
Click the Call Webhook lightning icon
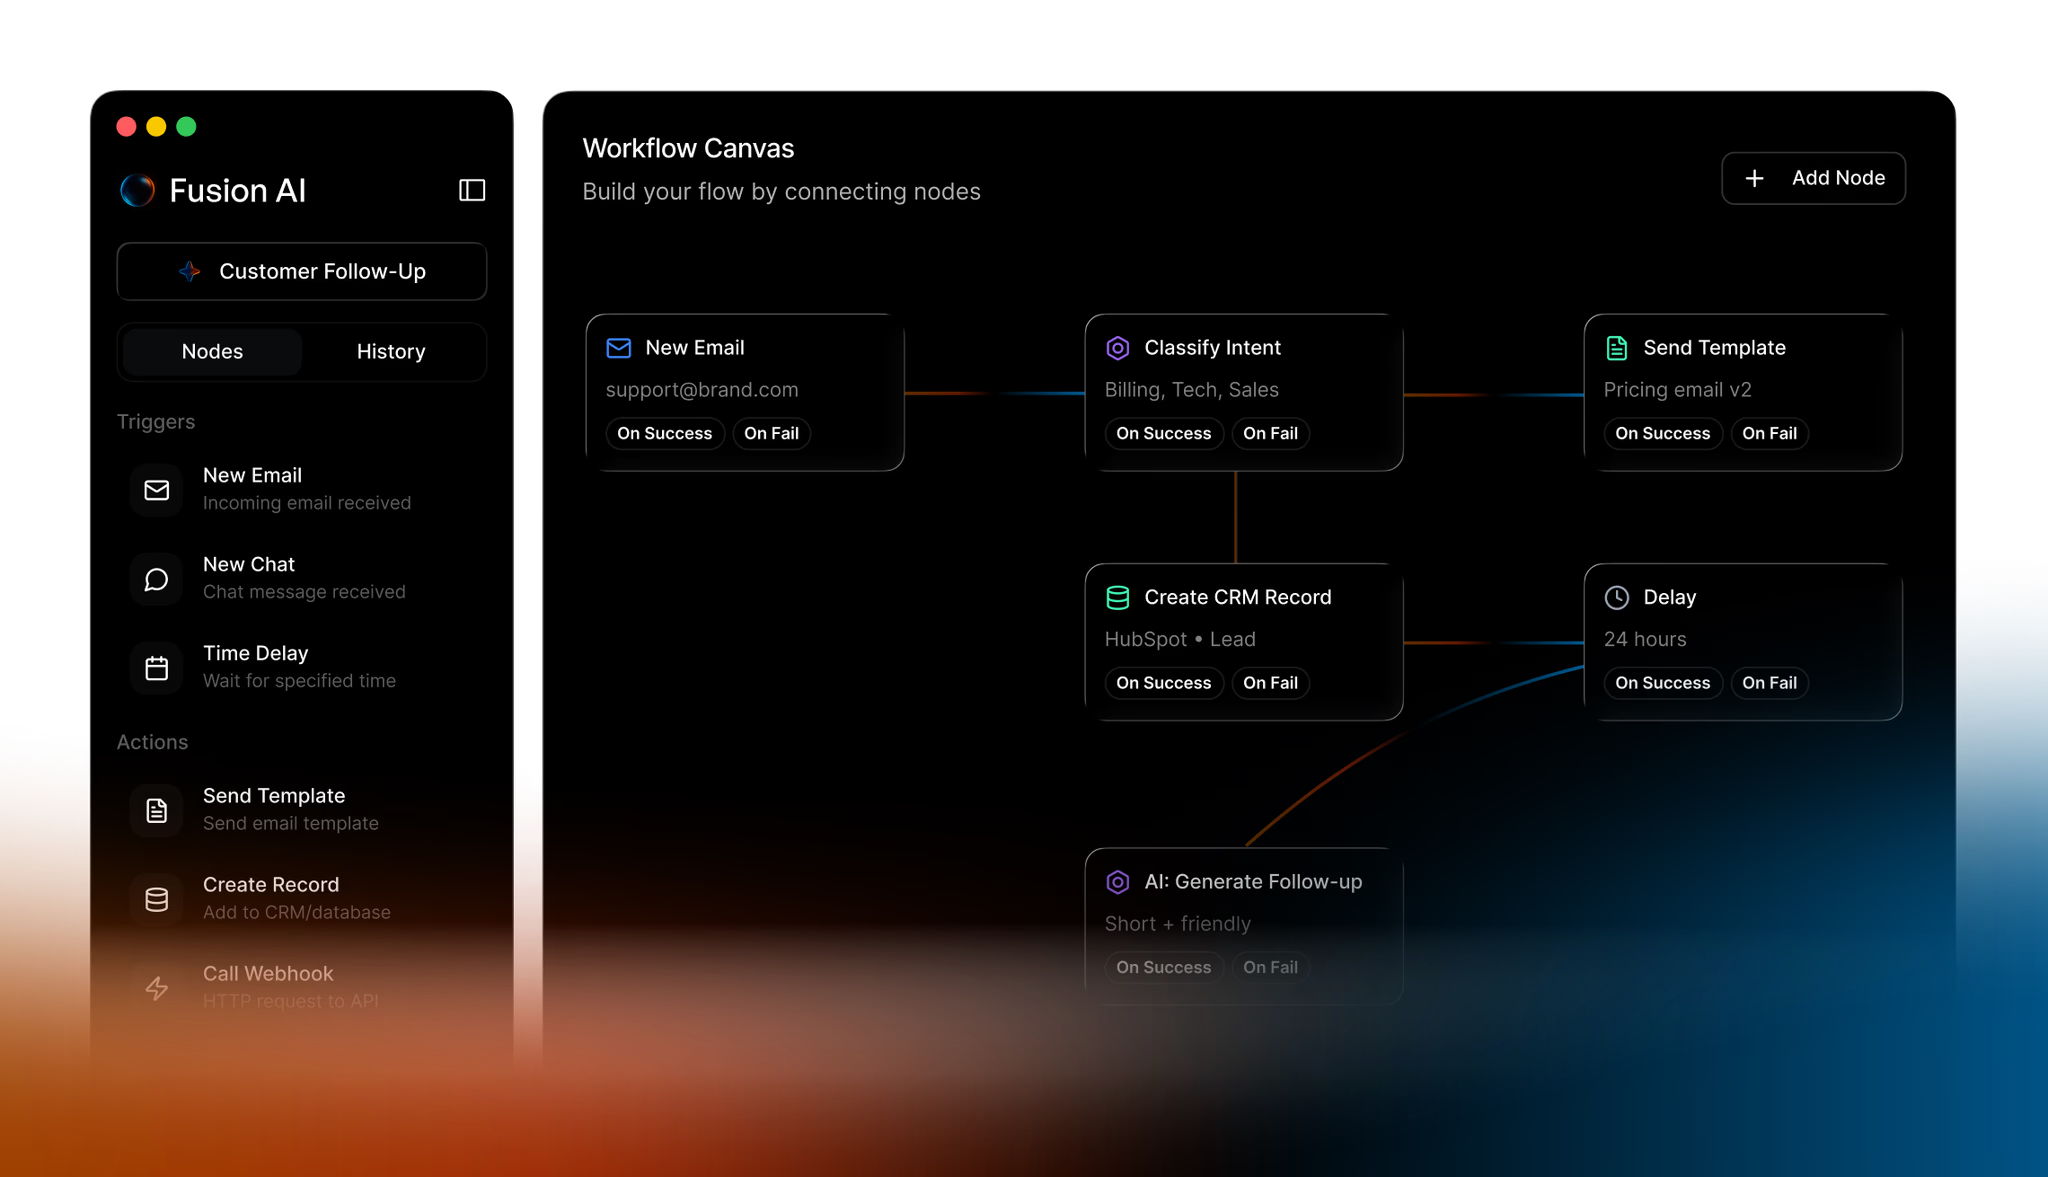[157, 988]
